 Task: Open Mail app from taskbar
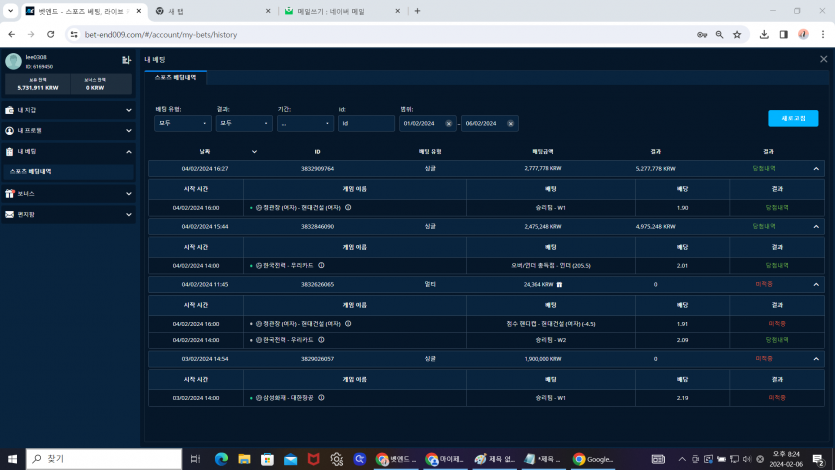(290, 459)
